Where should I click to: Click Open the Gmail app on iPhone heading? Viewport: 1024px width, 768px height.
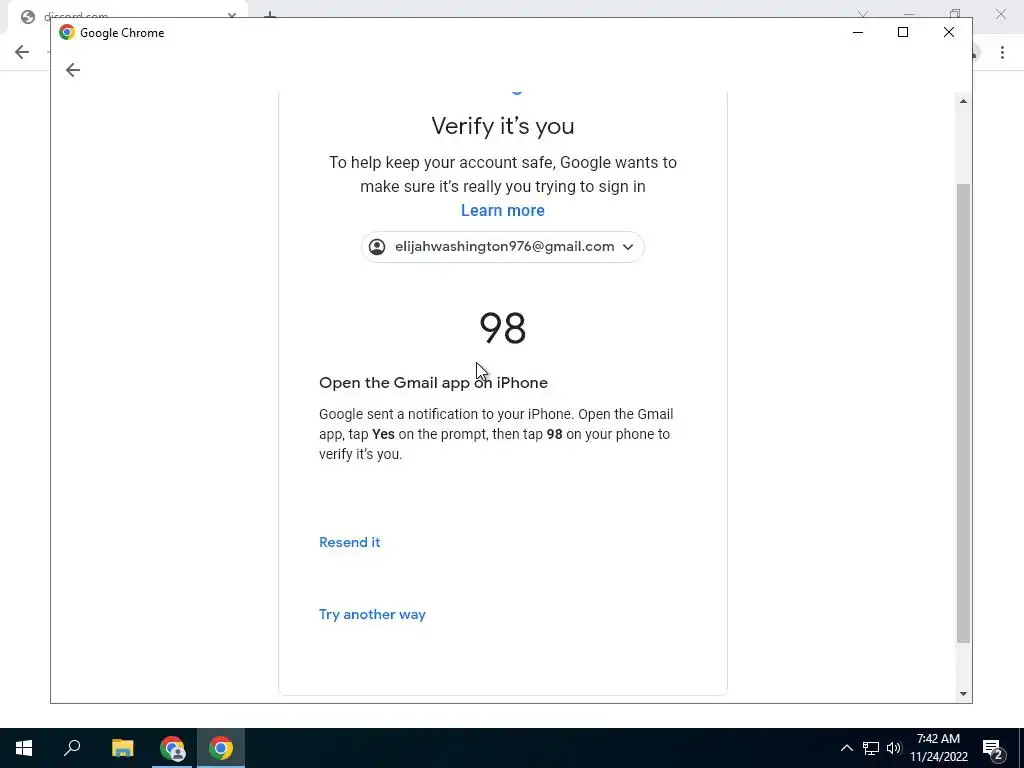coord(433,383)
